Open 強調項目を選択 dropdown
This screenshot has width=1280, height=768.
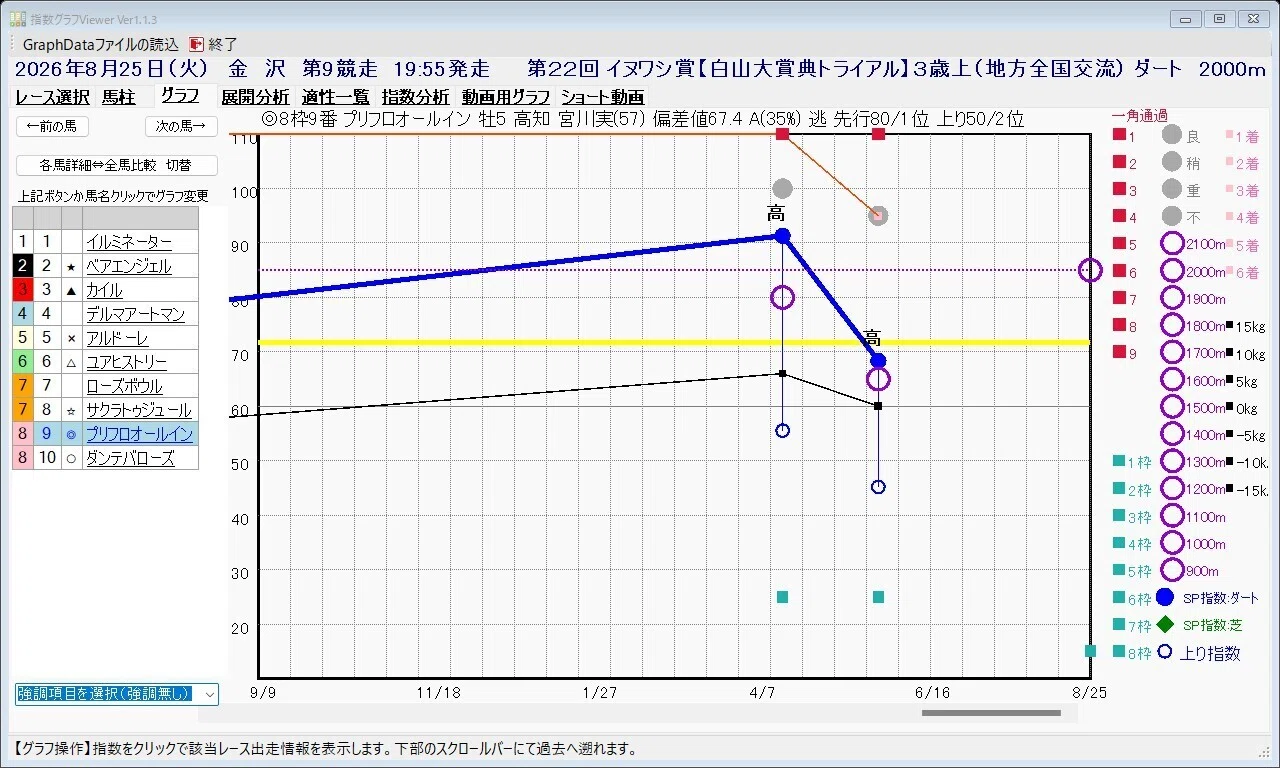click(x=116, y=694)
